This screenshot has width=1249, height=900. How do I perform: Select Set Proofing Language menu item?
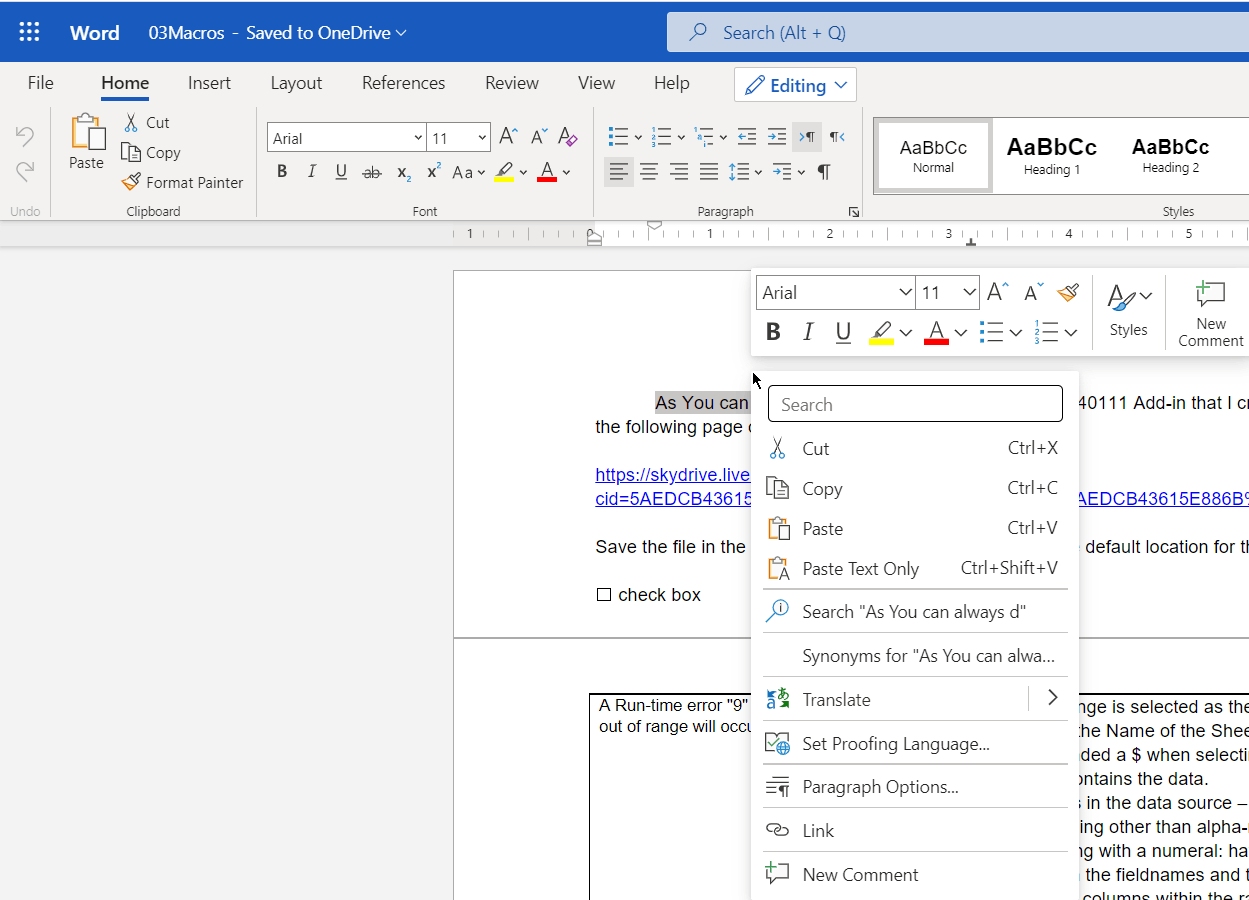pyautogui.click(x=915, y=743)
